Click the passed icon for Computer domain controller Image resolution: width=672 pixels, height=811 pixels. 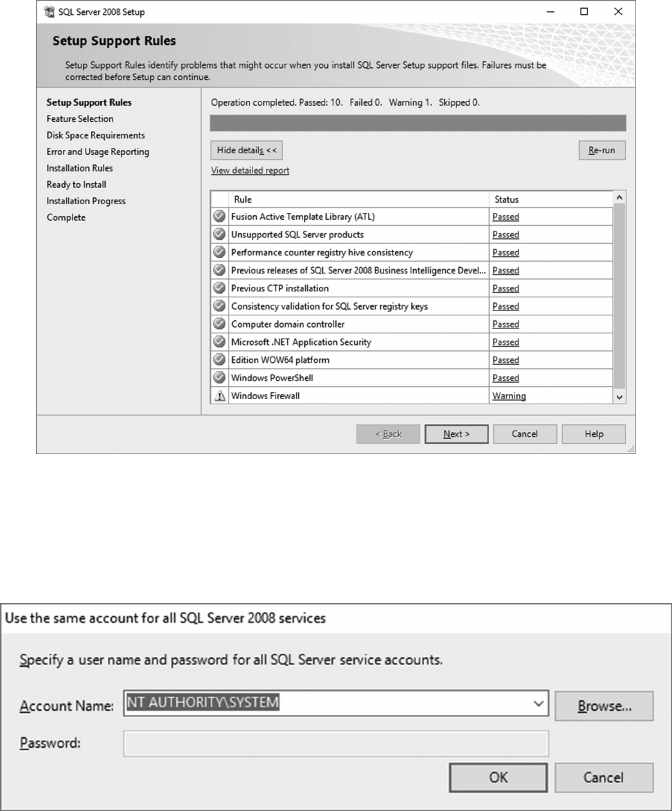(219, 324)
